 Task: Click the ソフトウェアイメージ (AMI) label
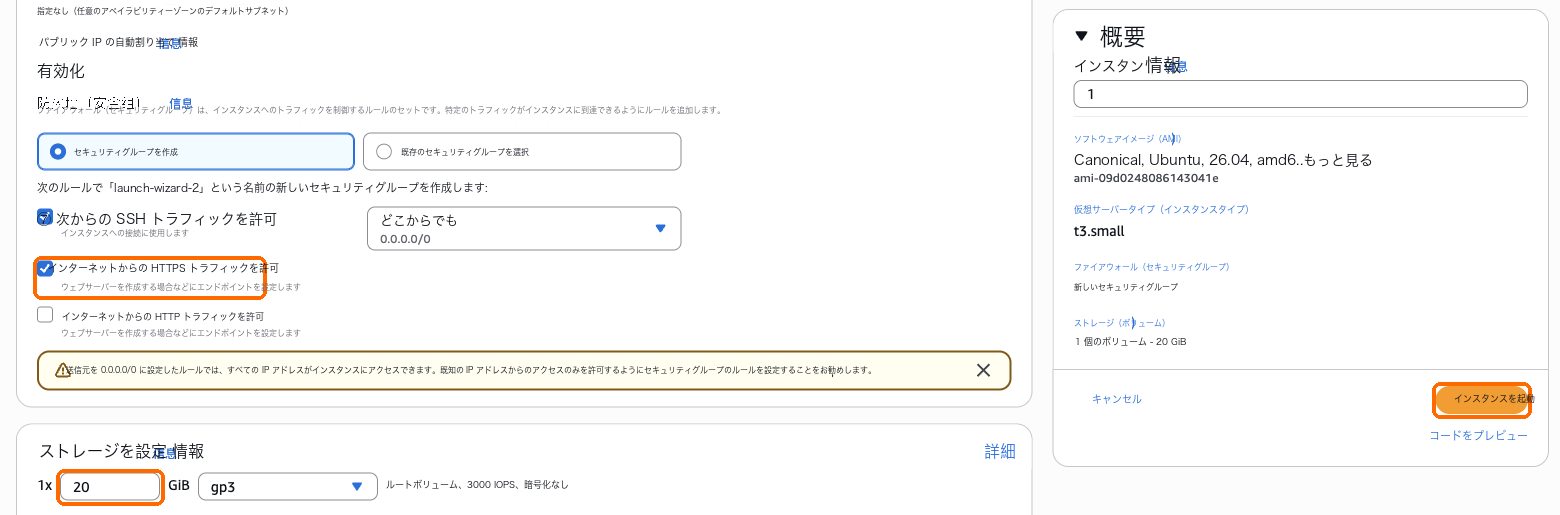1127,139
